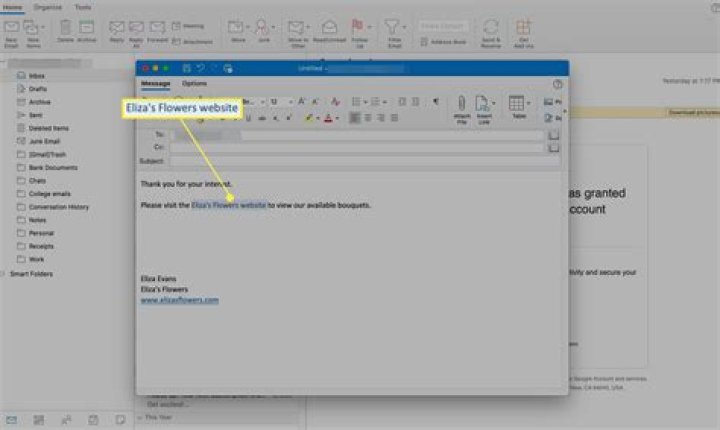Expand Smart Folders in sidebar
Screen dimensions: 720x430
3,274
